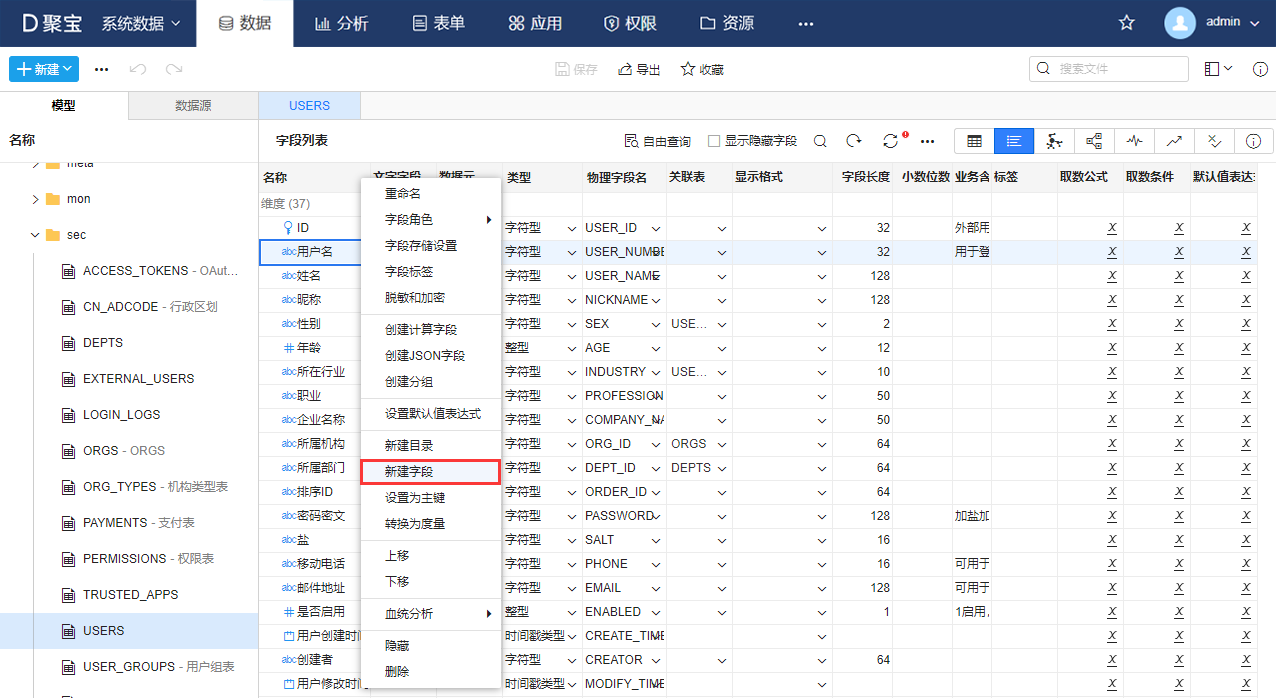Open related table dropdown for ORG_ID row
This screenshot has height=698, width=1276.
[x=722, y=444]
